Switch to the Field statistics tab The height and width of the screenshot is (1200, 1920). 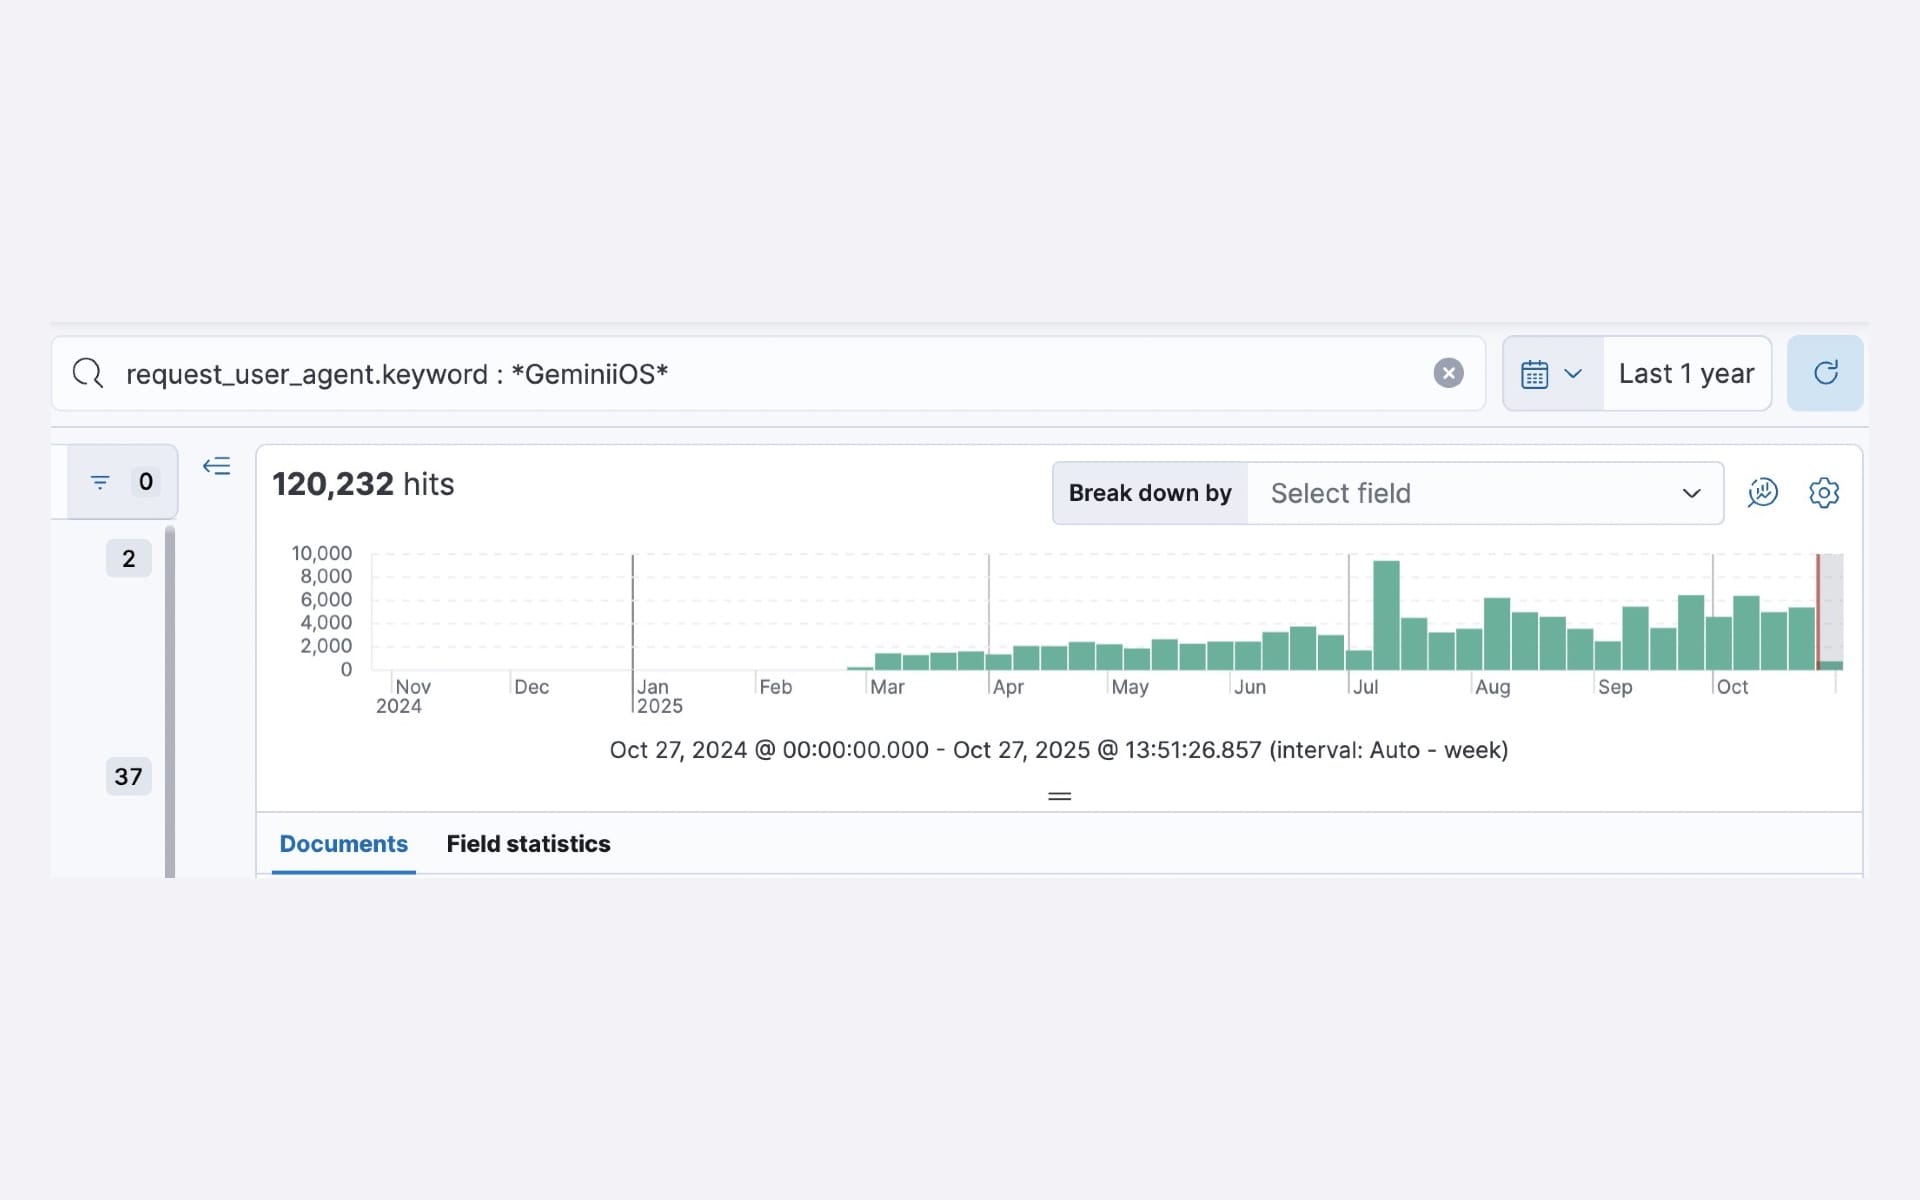pyautogui.click(x=528, y=844)
